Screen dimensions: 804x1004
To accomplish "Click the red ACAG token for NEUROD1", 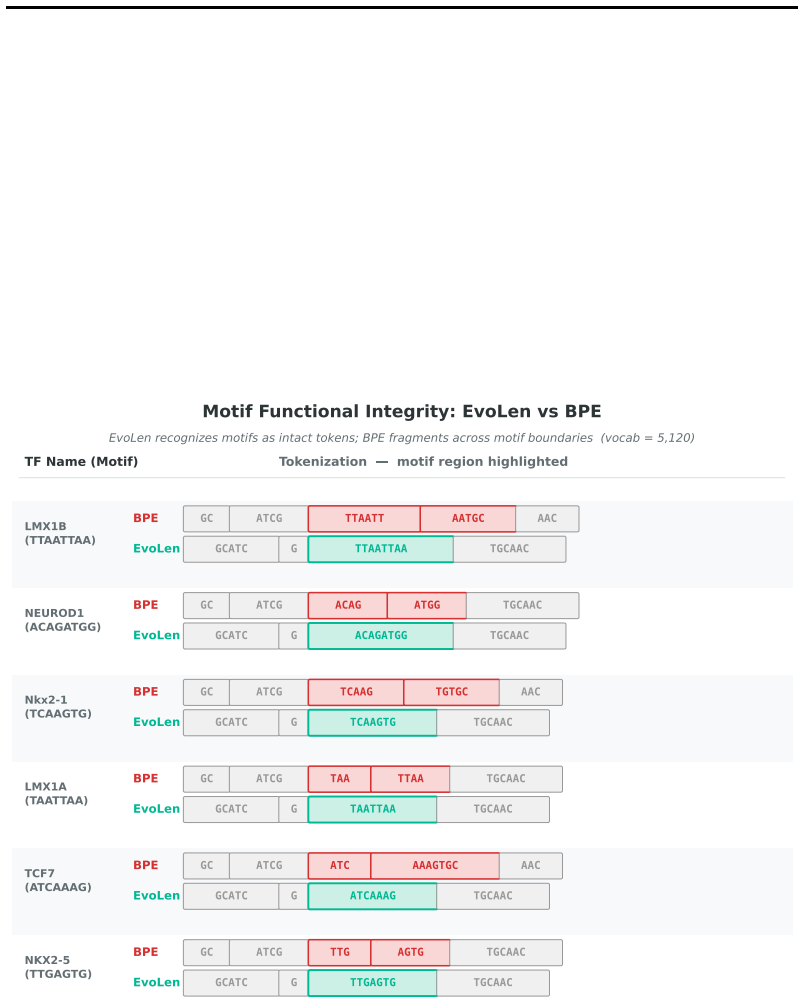I will click(x=348, y=605).
